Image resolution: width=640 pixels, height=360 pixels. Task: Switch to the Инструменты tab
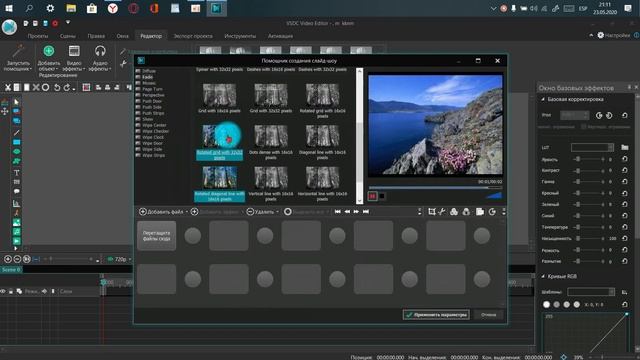[240, 36]
